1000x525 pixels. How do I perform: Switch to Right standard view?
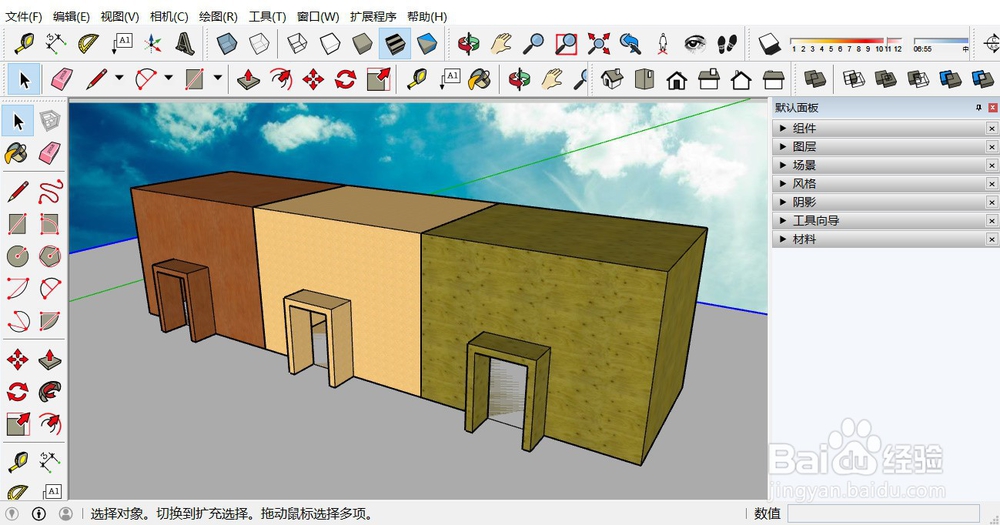pos(709,79)
